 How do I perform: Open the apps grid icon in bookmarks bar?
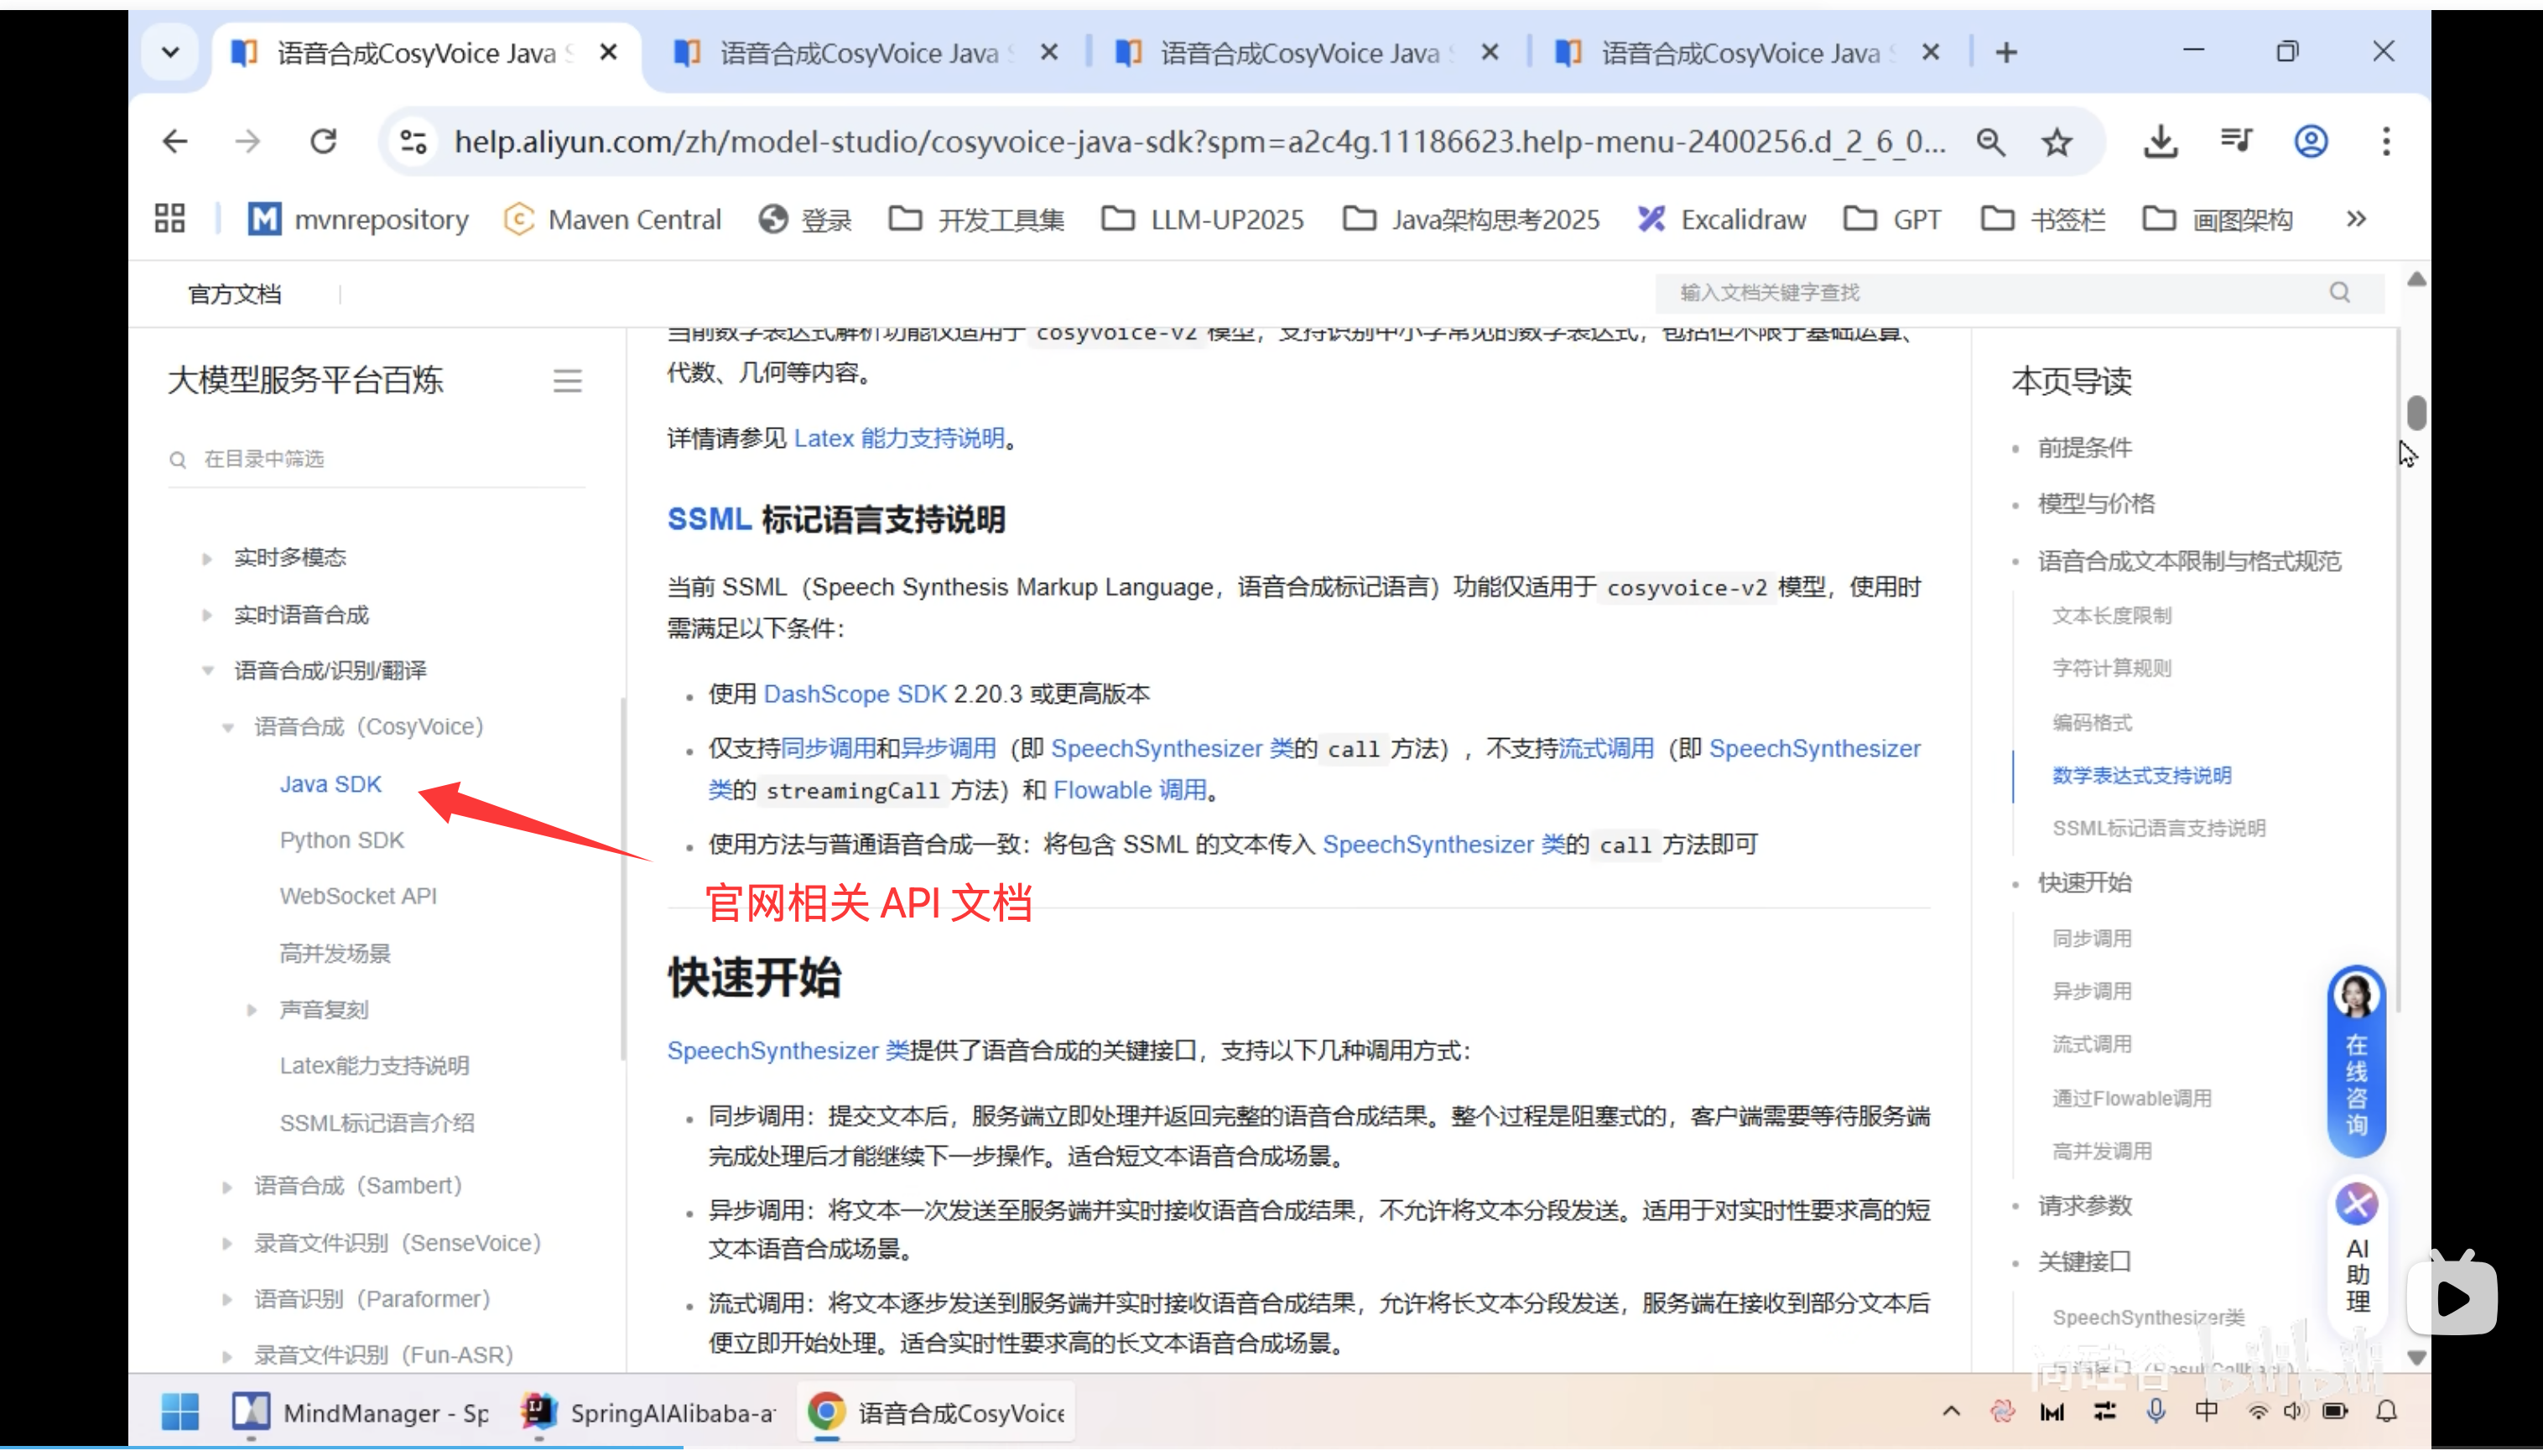click(170, 218)
